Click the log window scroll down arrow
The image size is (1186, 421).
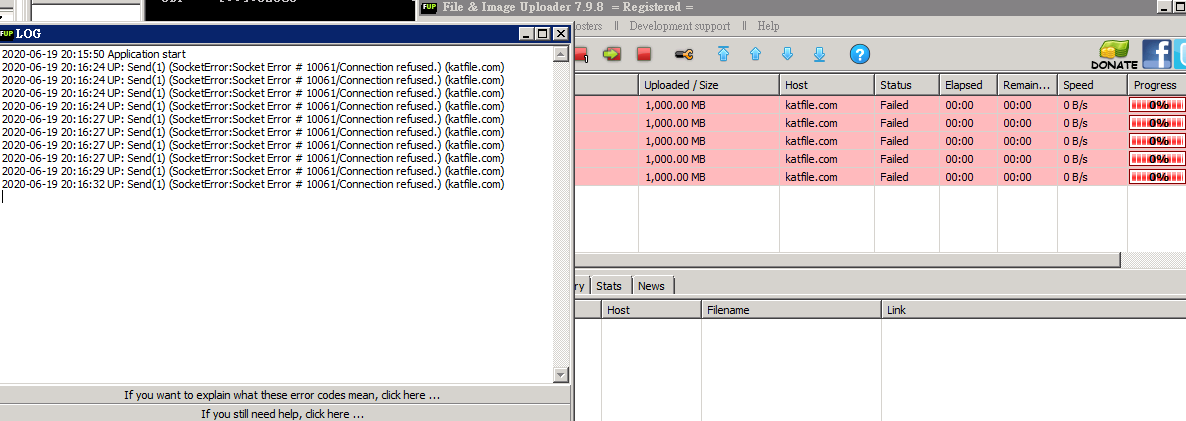(x=561, y=375)
